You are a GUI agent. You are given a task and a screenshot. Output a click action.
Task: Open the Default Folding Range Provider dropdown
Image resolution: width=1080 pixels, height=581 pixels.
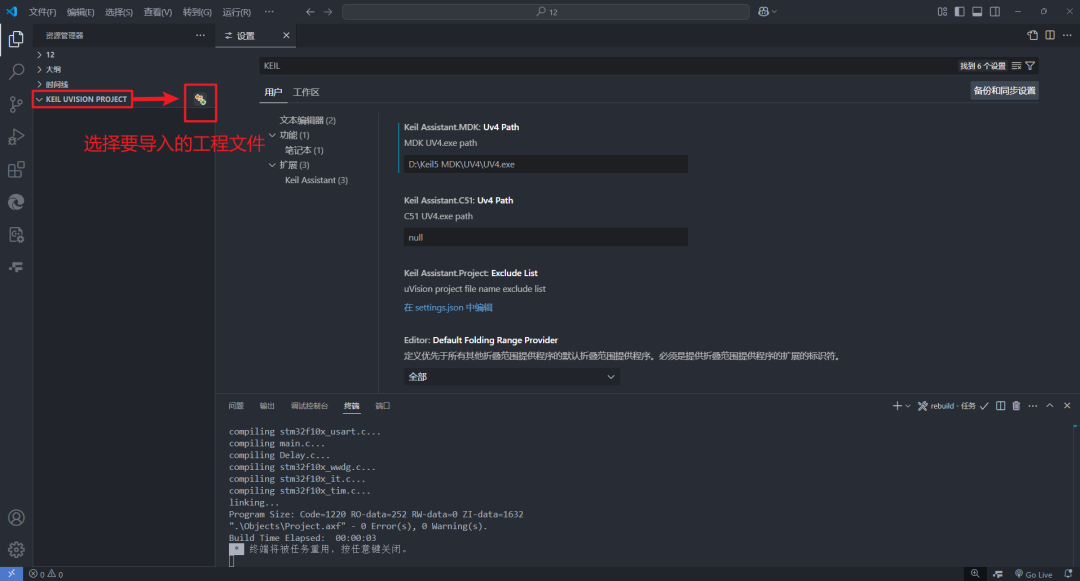click(x=511, y=377)
